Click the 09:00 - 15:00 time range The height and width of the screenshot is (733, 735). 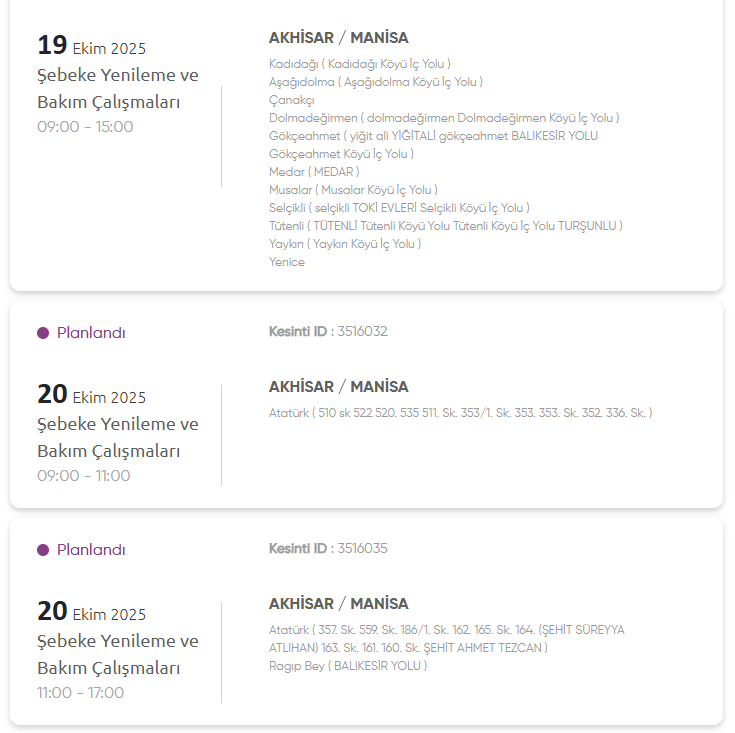[85, 127]
